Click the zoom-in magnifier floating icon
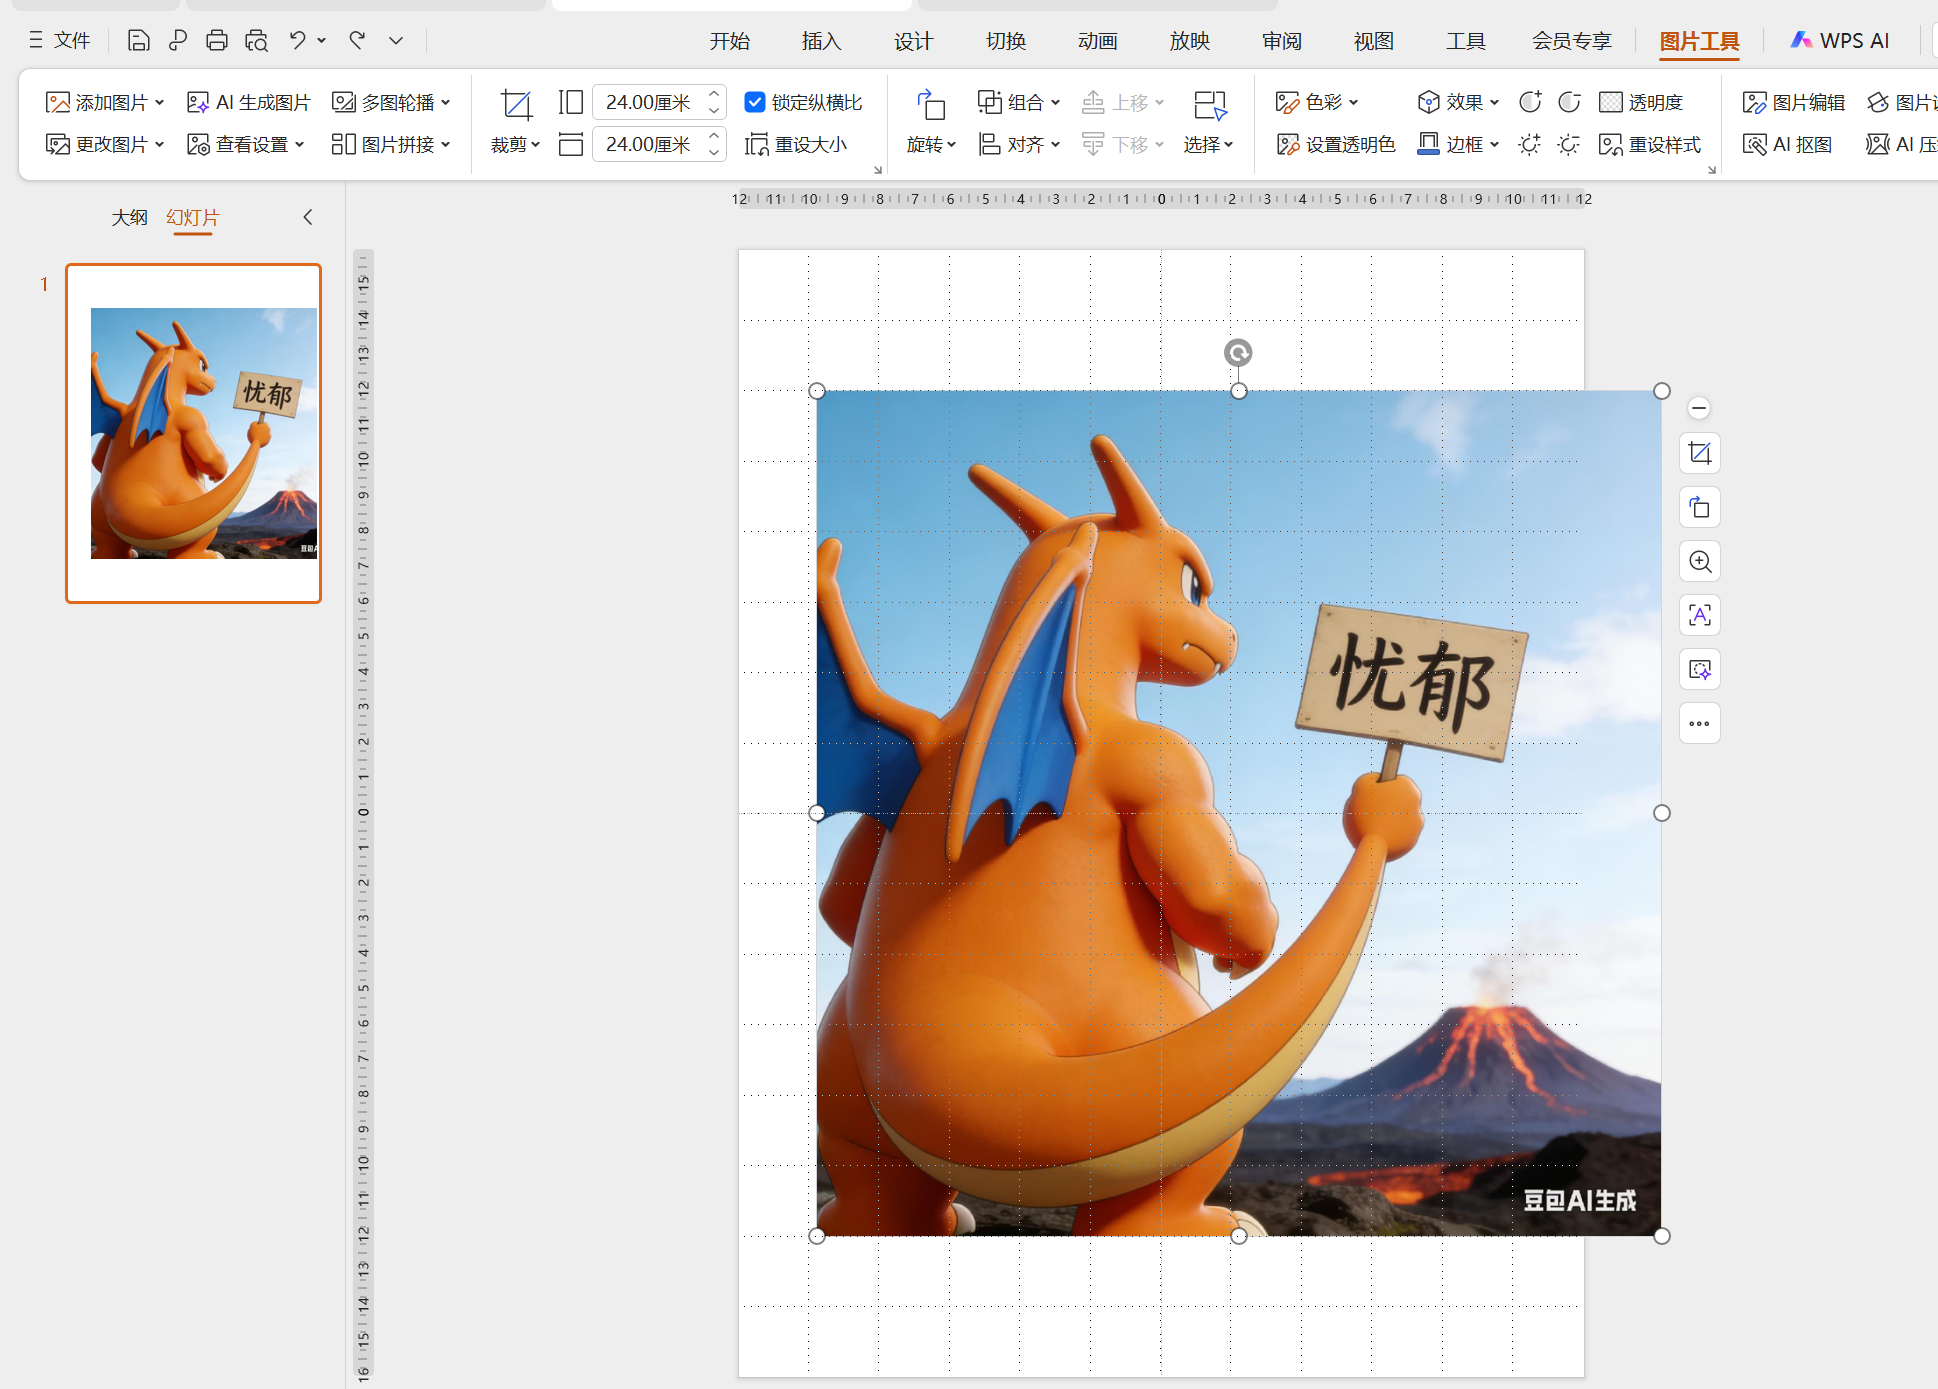 1699,562
